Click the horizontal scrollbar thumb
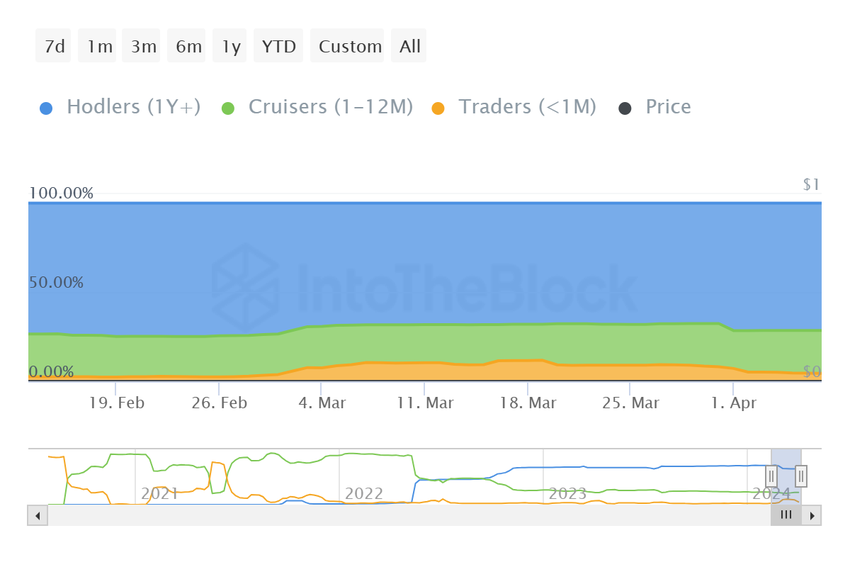The image size is (850, 567). (x=786, y=516)
